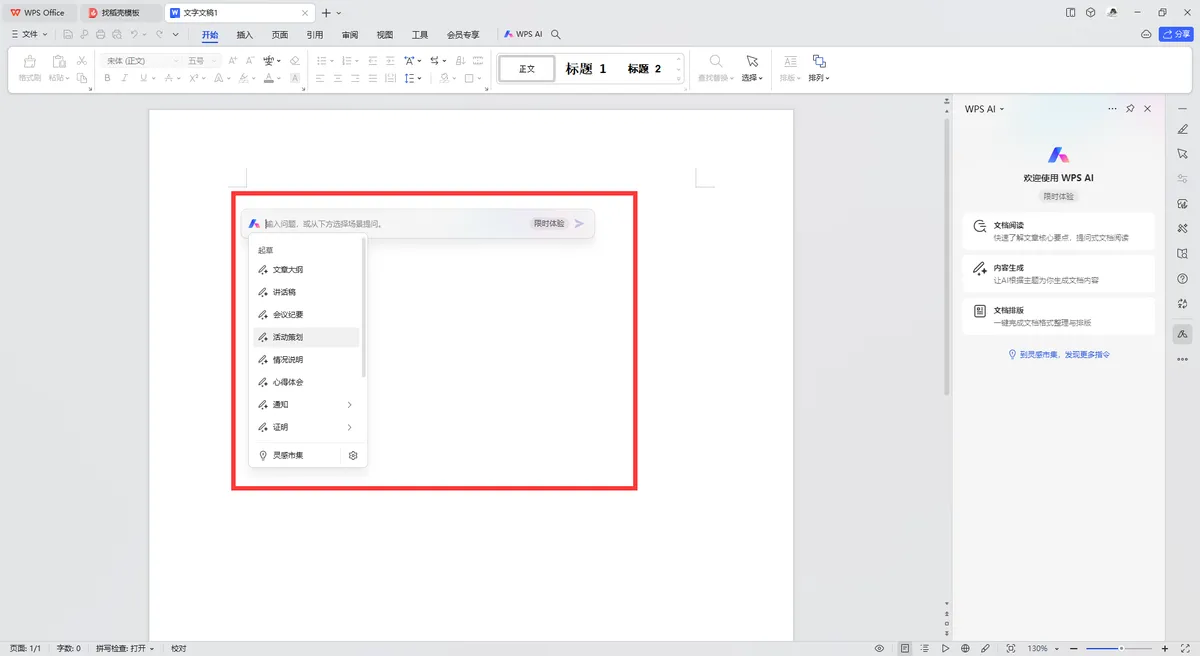Switch to the 插入 ribbon tab
This screenshot has width=1200, height=656.
click(245, 34)
